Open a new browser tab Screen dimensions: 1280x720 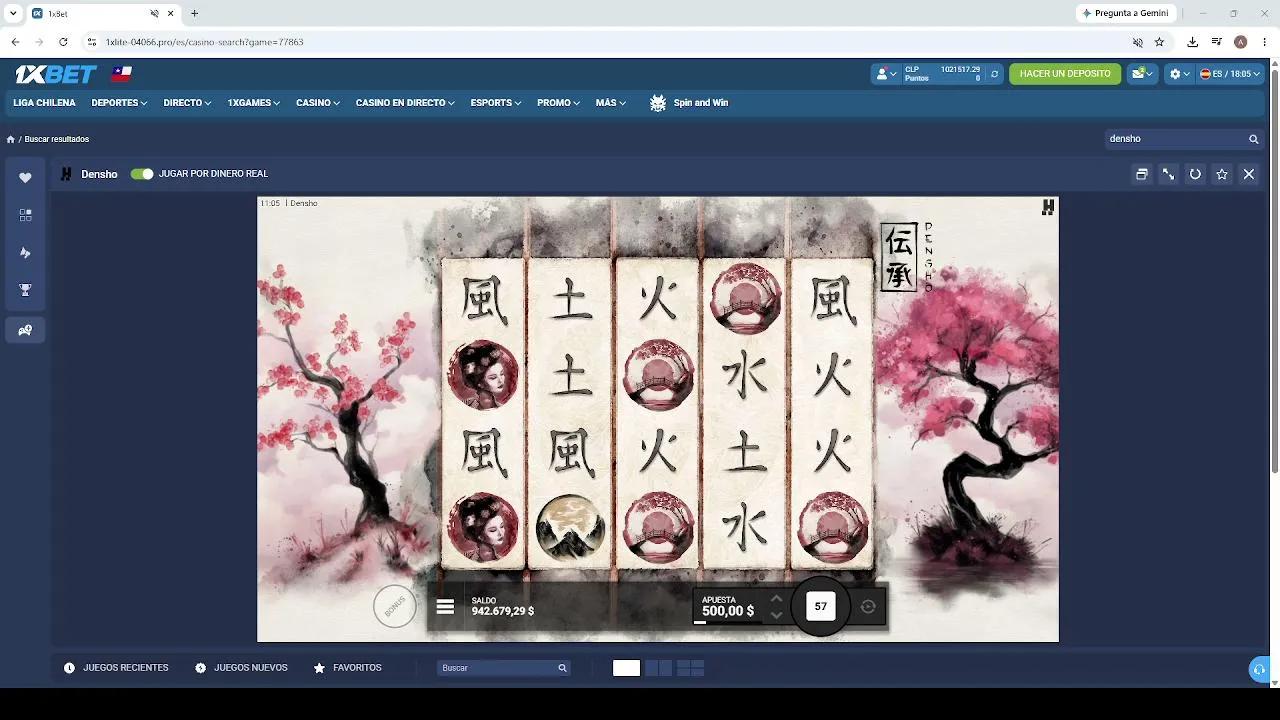pyautogui.click(x=194, y=13)
